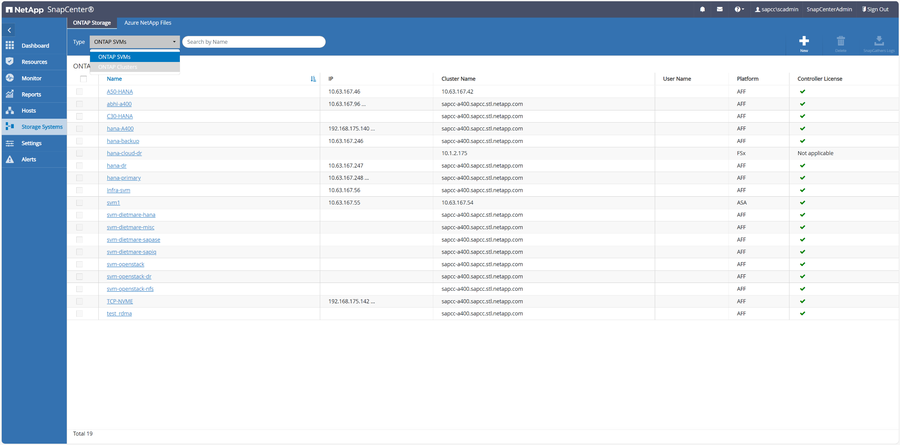Sort by Name column sort icon
The width and height of the screenshot is (900, 445).
click(313, 79)
